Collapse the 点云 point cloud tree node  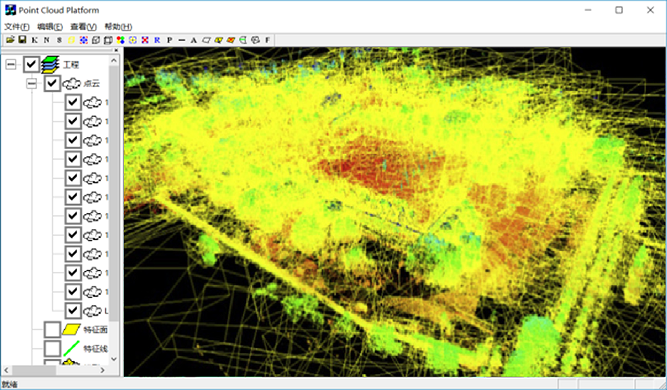click(x=31, y=83)
